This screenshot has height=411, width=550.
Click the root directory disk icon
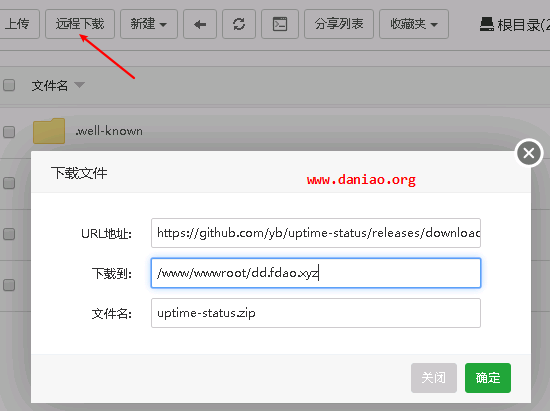(487, 25)
